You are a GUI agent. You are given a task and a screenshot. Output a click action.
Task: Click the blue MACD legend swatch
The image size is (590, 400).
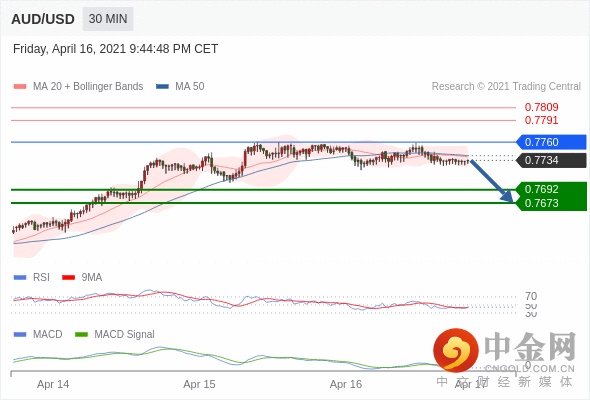pos(20,334)
